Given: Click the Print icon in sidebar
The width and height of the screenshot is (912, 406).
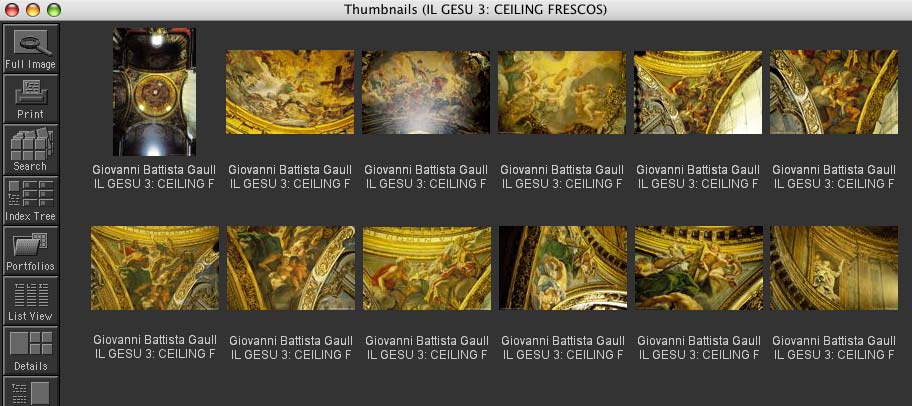Looking at the screenshot, I should click(30, 99).
